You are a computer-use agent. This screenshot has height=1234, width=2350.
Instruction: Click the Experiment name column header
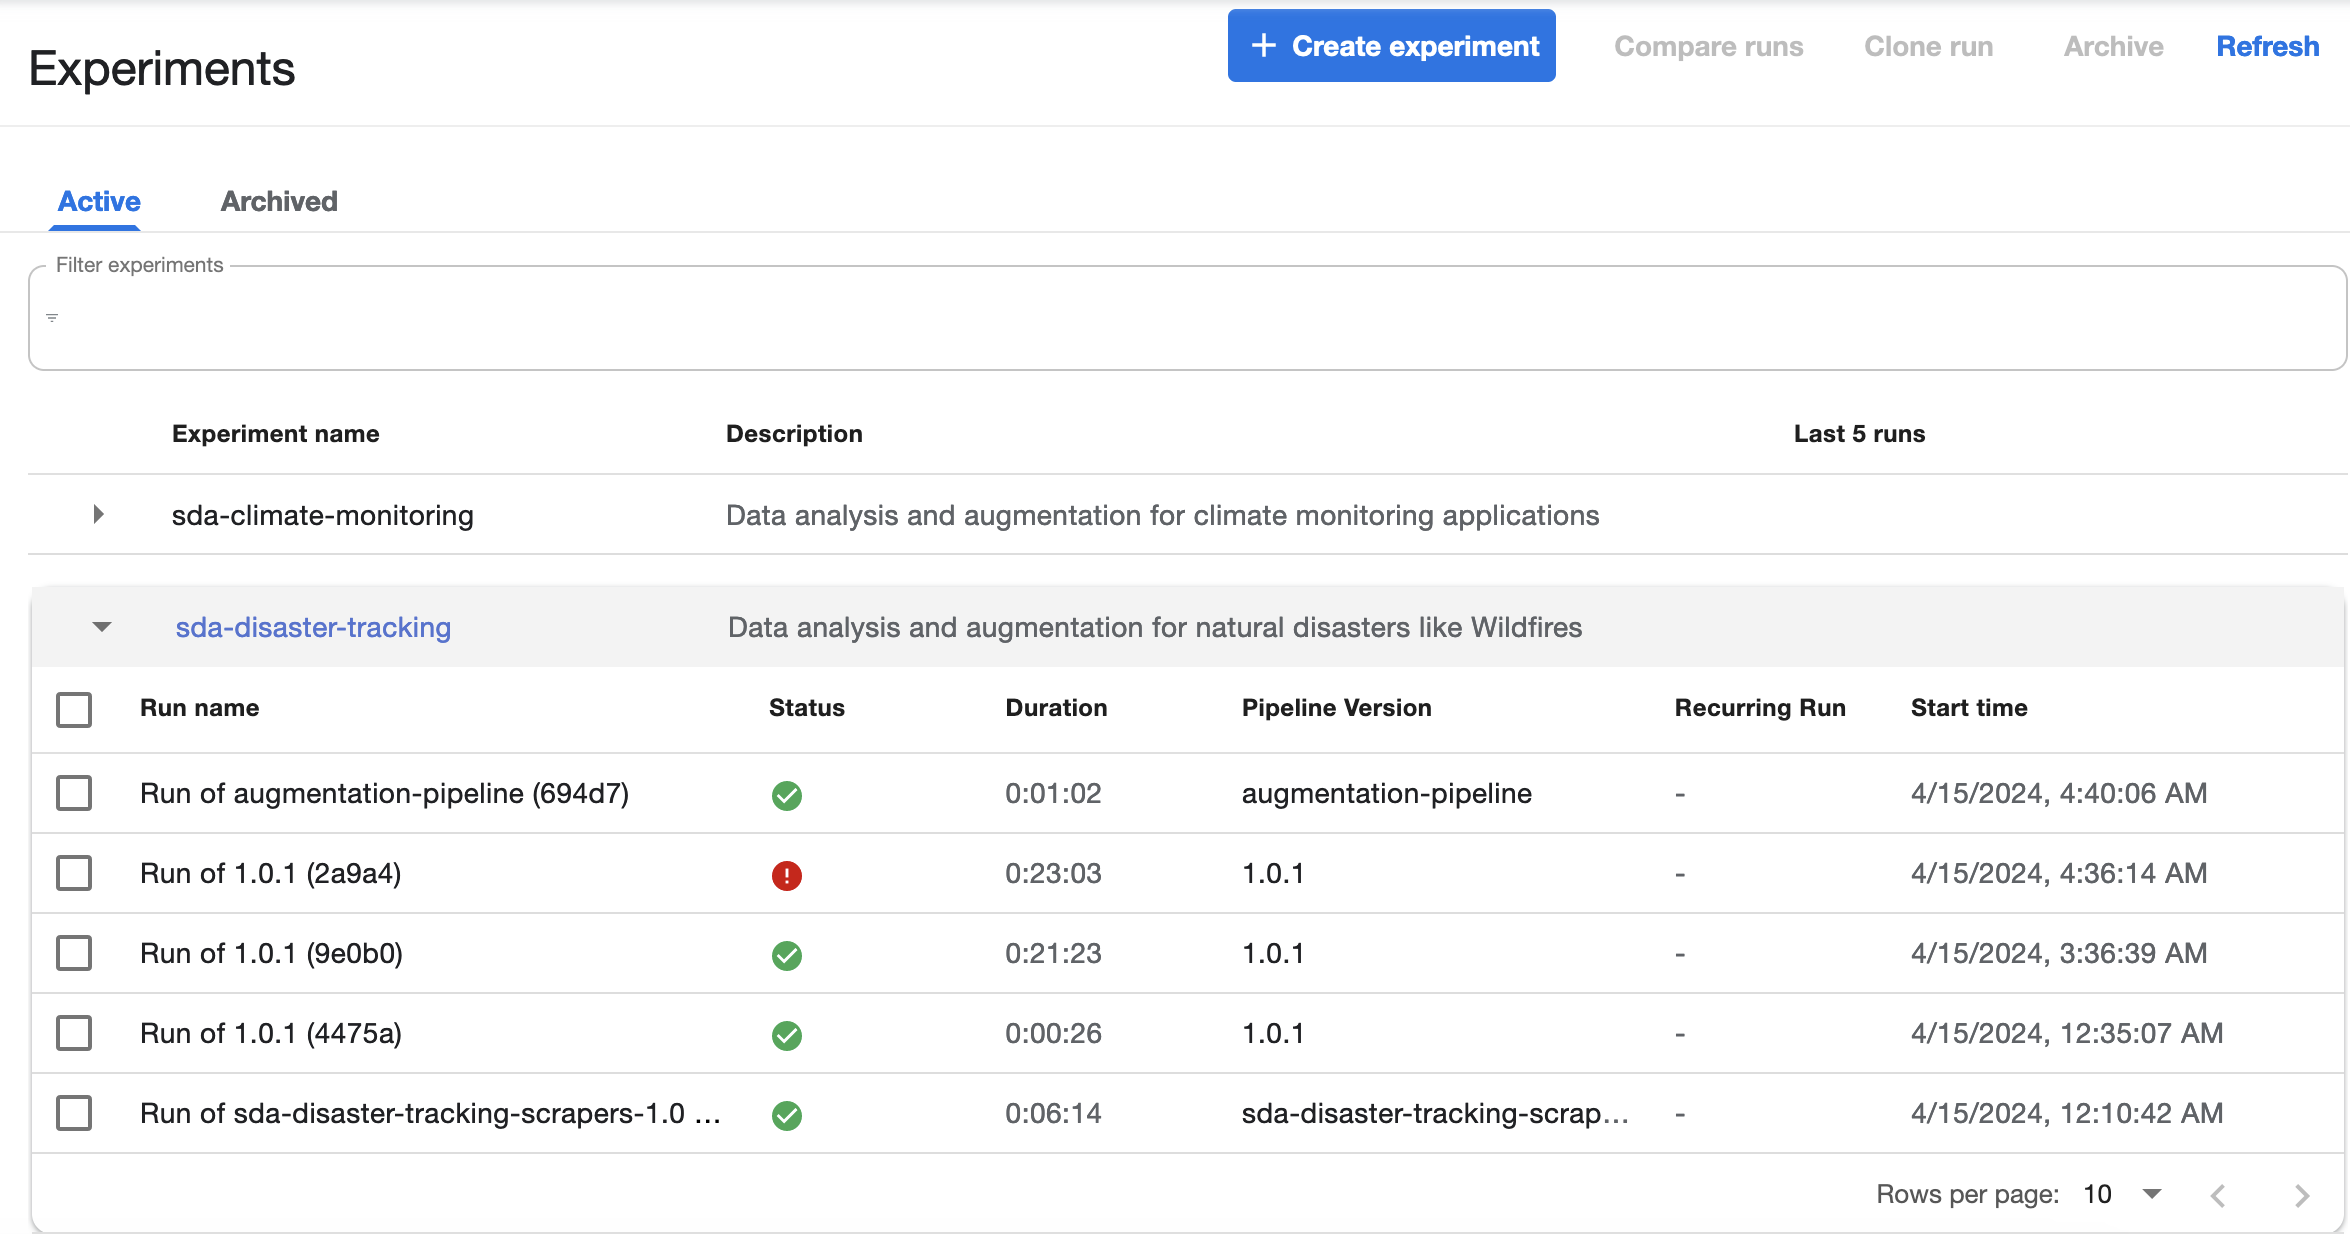coord(275,433)
